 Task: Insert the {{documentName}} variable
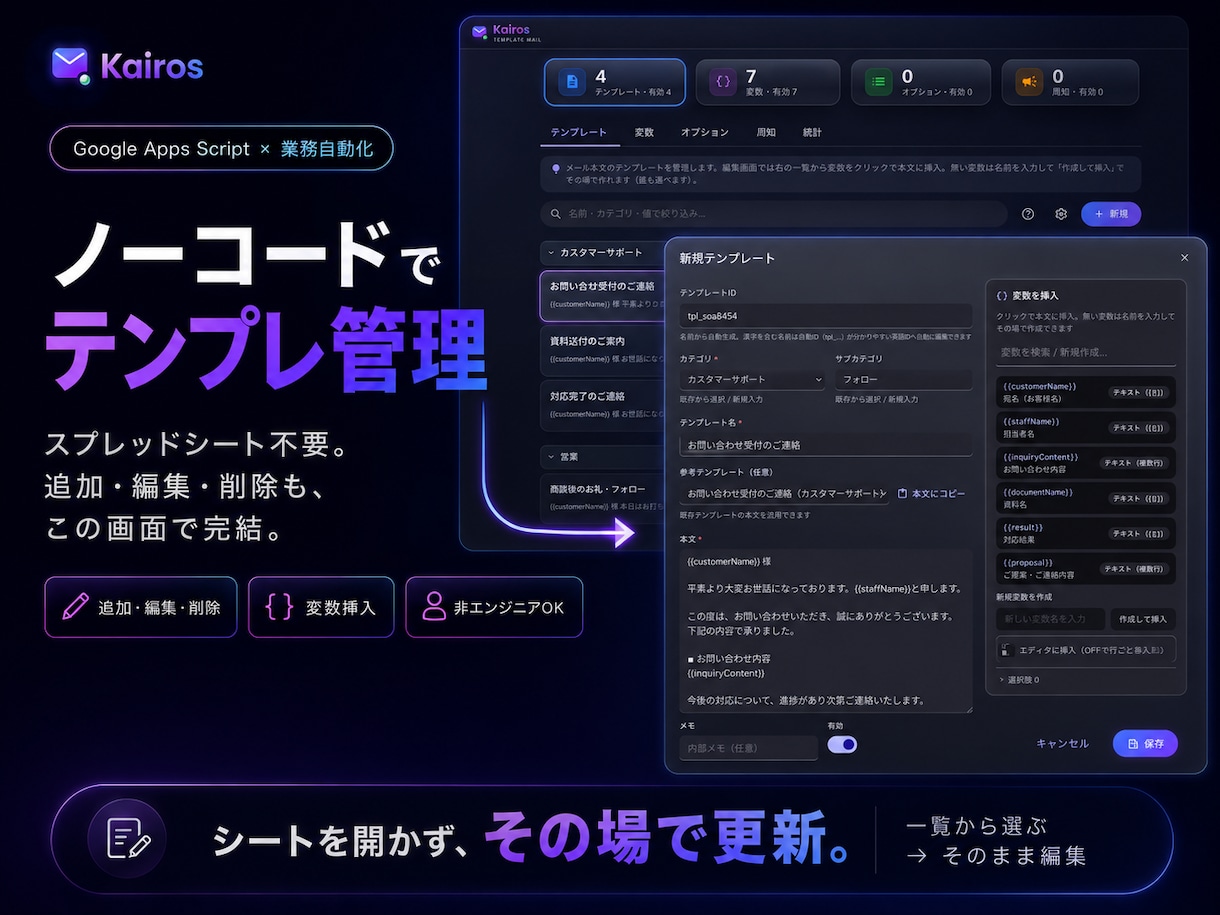pos(1086,498)
